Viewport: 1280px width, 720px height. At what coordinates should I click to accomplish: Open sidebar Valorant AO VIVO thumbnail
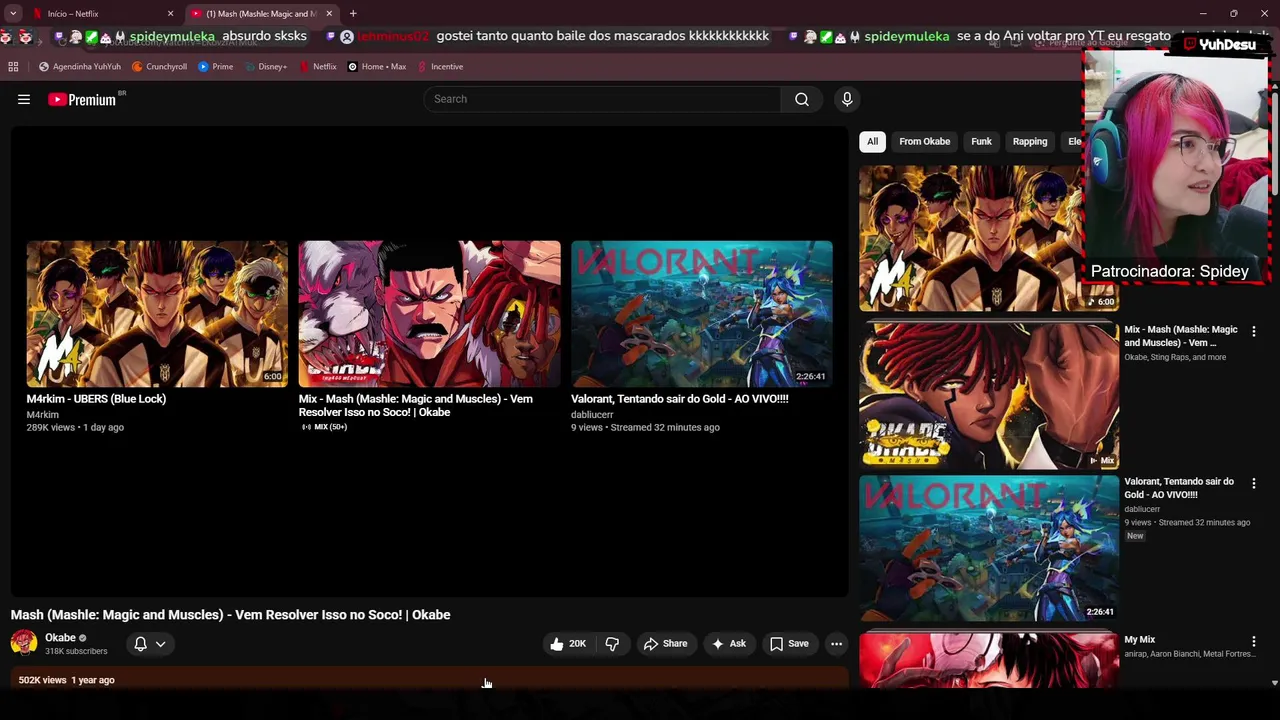tap(989, 548)
